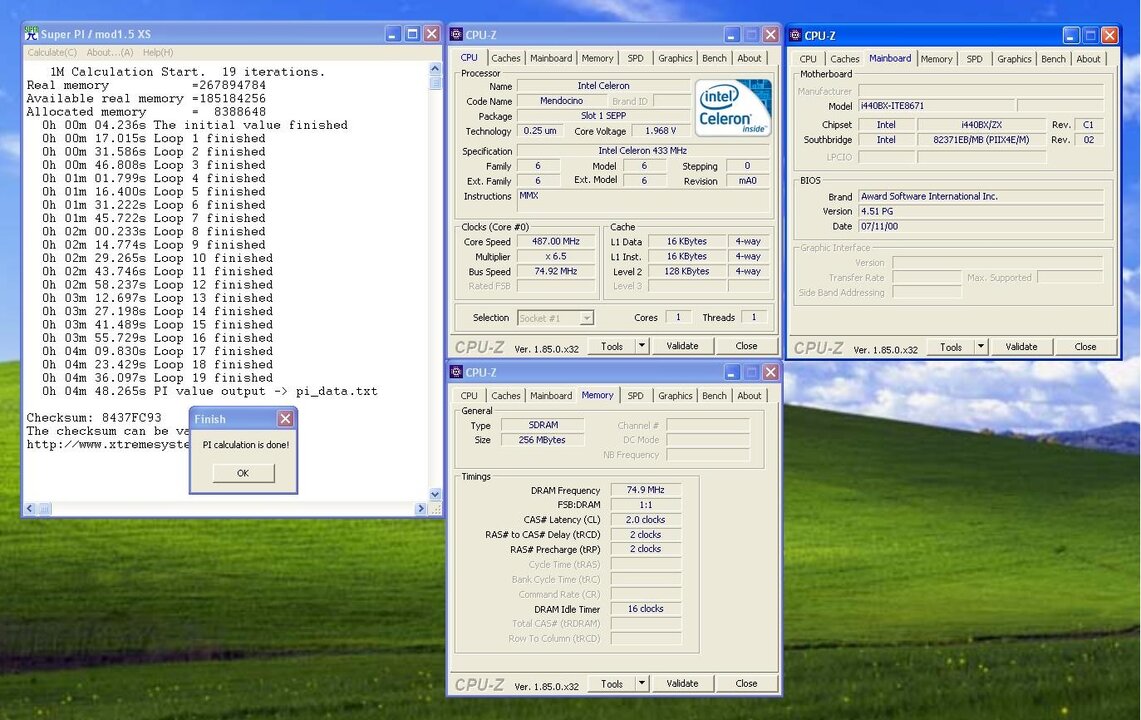This screenshot has height=720, width=1141.
Task: Switch to Mainboard tab in CPU window
Action: [551, 58]
